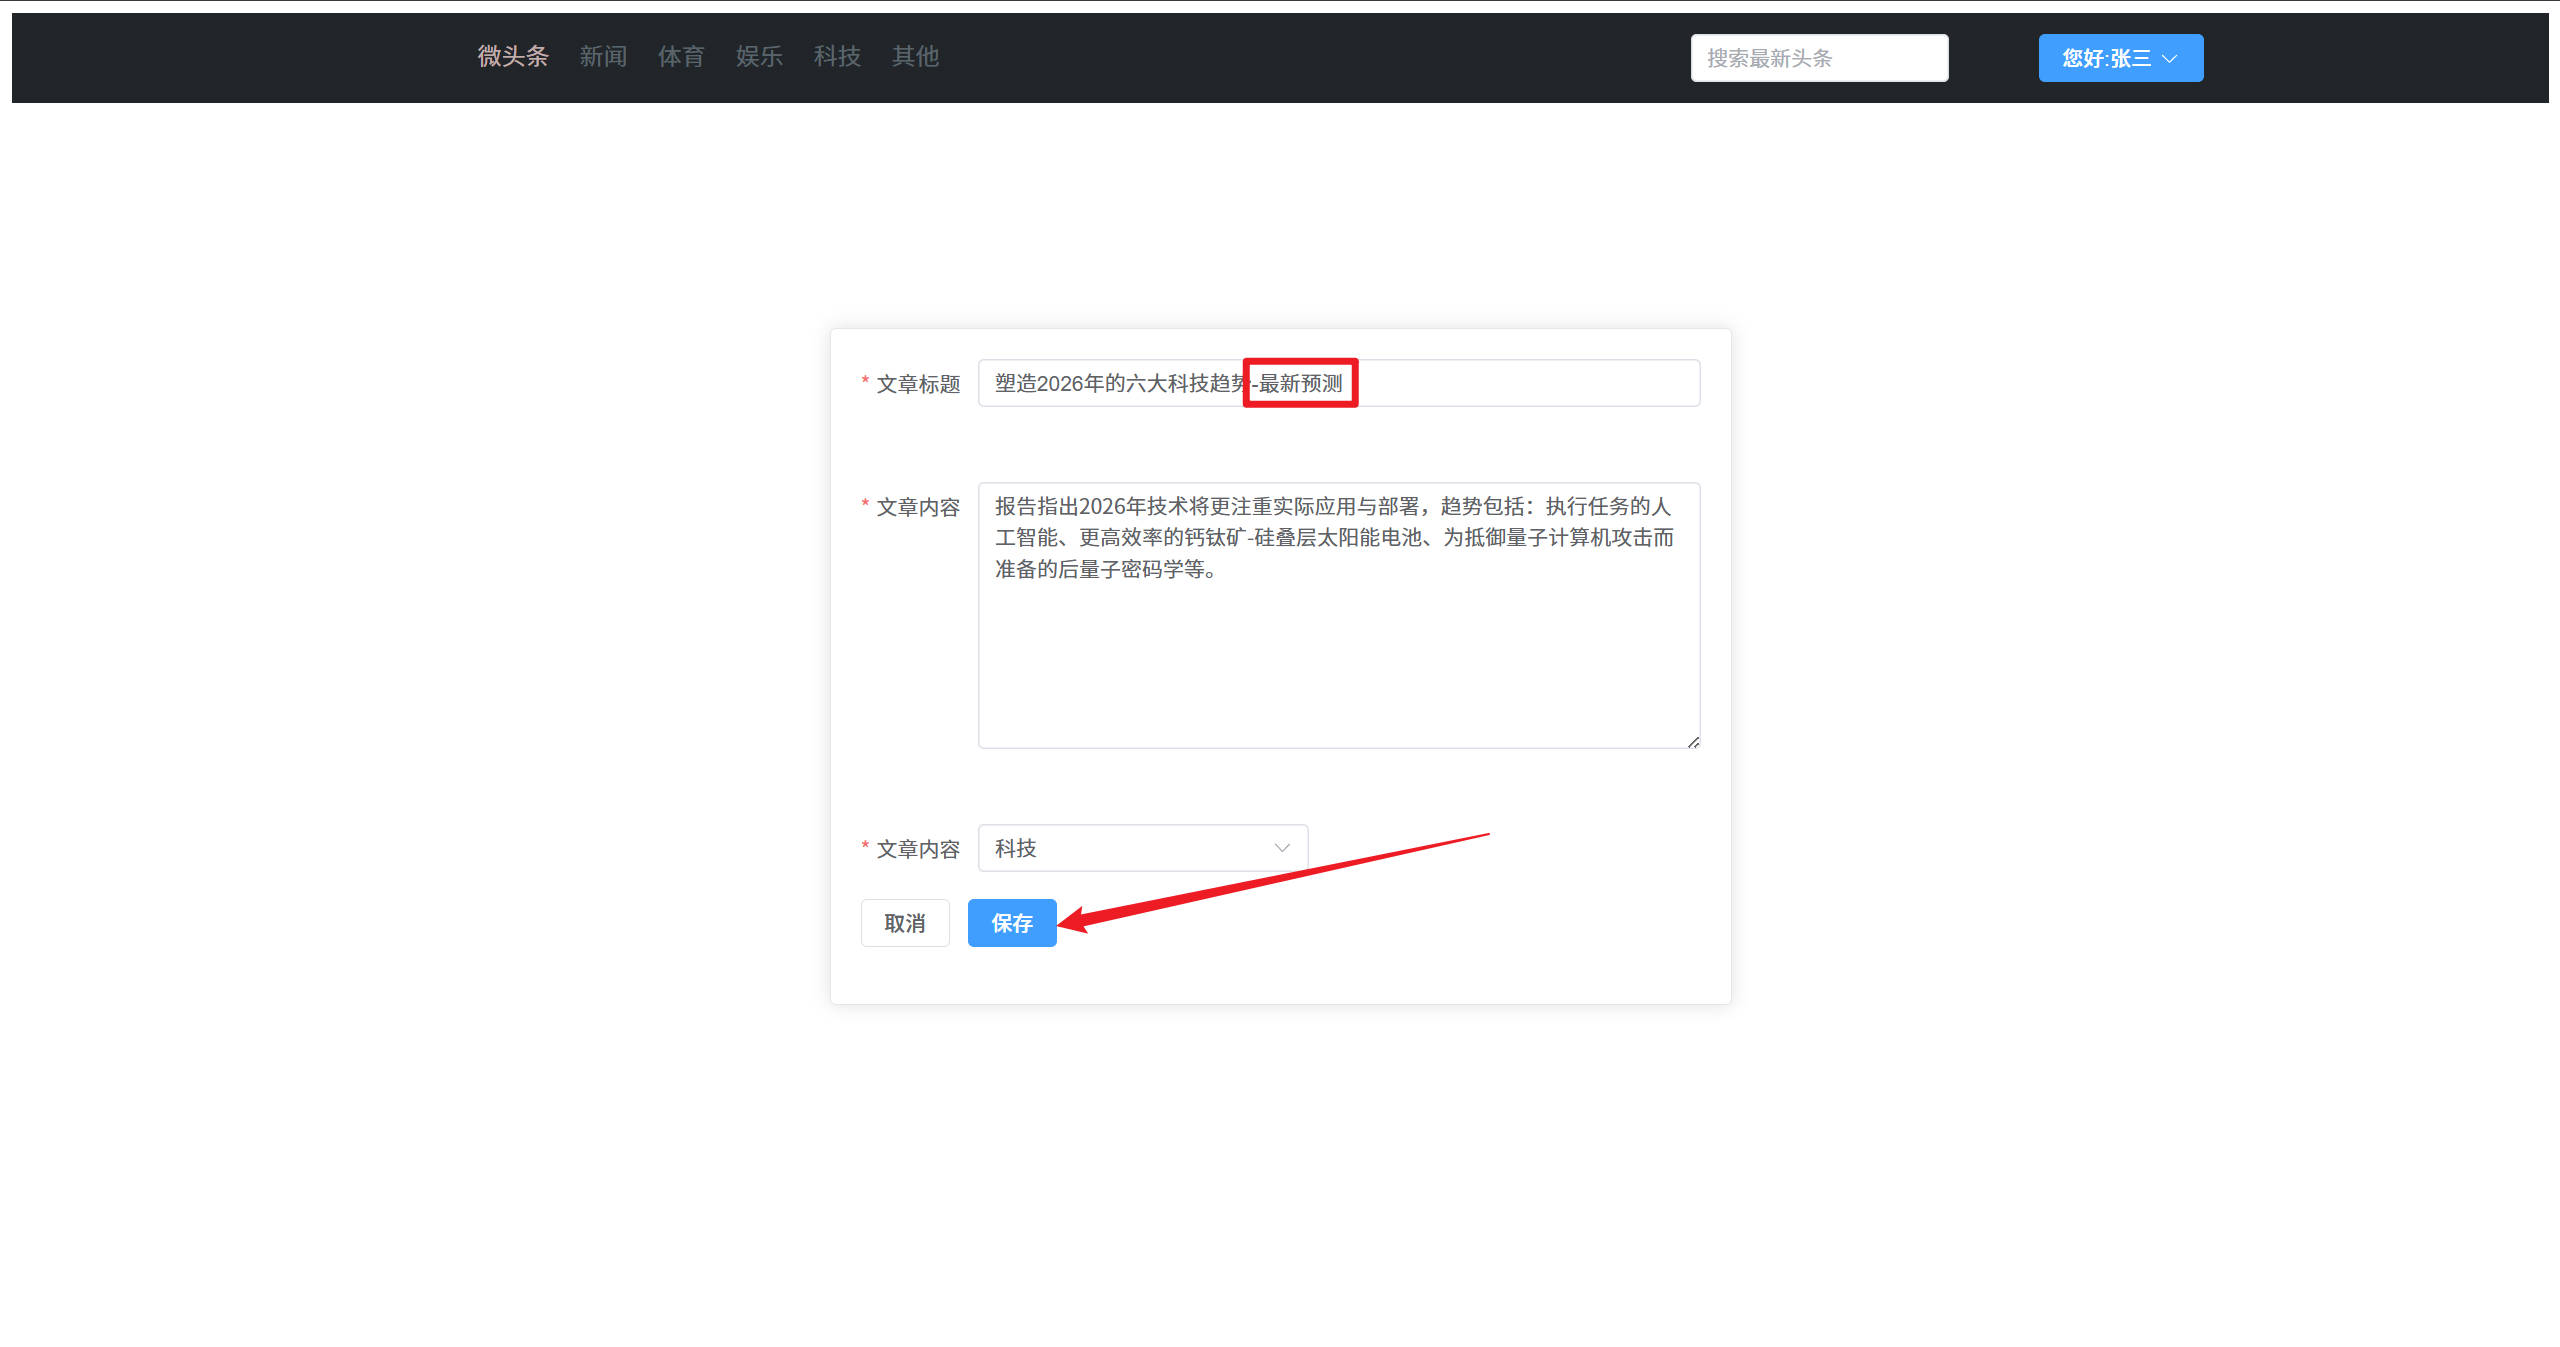
Task: Click the 科技 value in category selector
Action: click(1014, 847)
